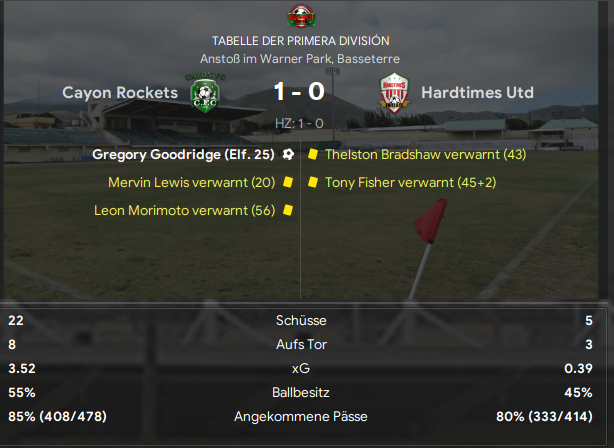This screenshot has width=614, height=448.
Task: Open the Cayon Rockets club crest
Action: coord(205,93)
